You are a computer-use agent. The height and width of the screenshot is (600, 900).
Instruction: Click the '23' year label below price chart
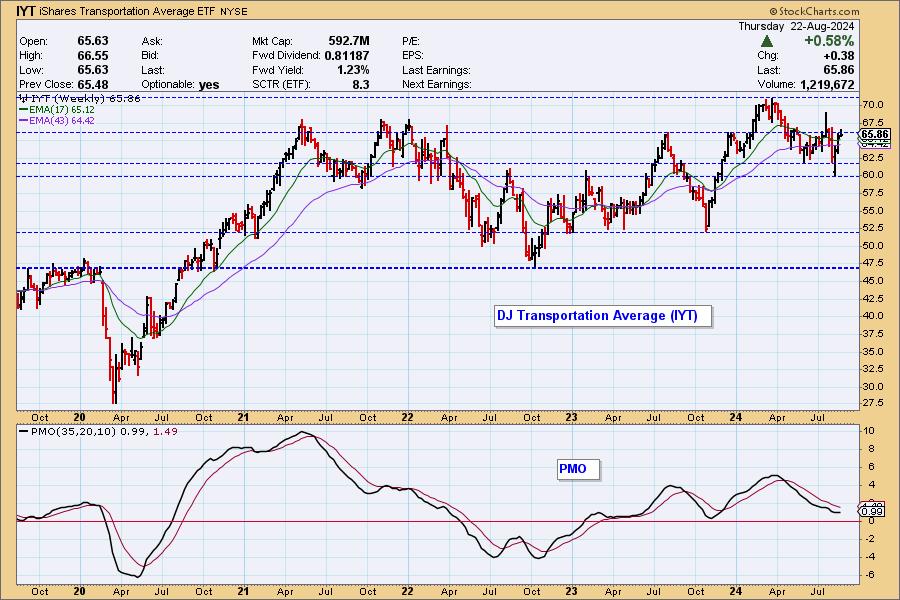click(x=571, y=417)
